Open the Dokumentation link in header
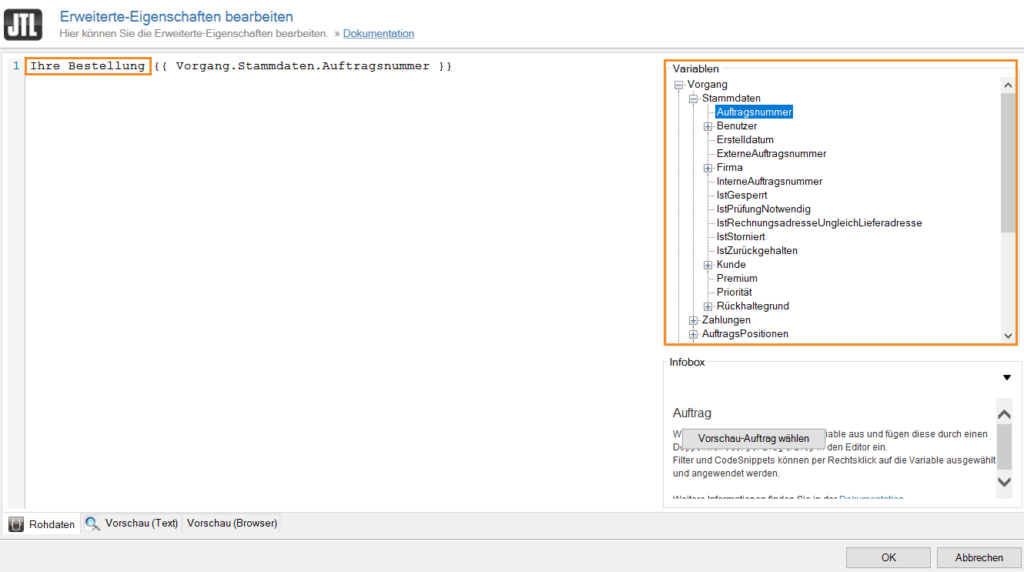This screenshot has height=572, width=1024. point(378,34)
